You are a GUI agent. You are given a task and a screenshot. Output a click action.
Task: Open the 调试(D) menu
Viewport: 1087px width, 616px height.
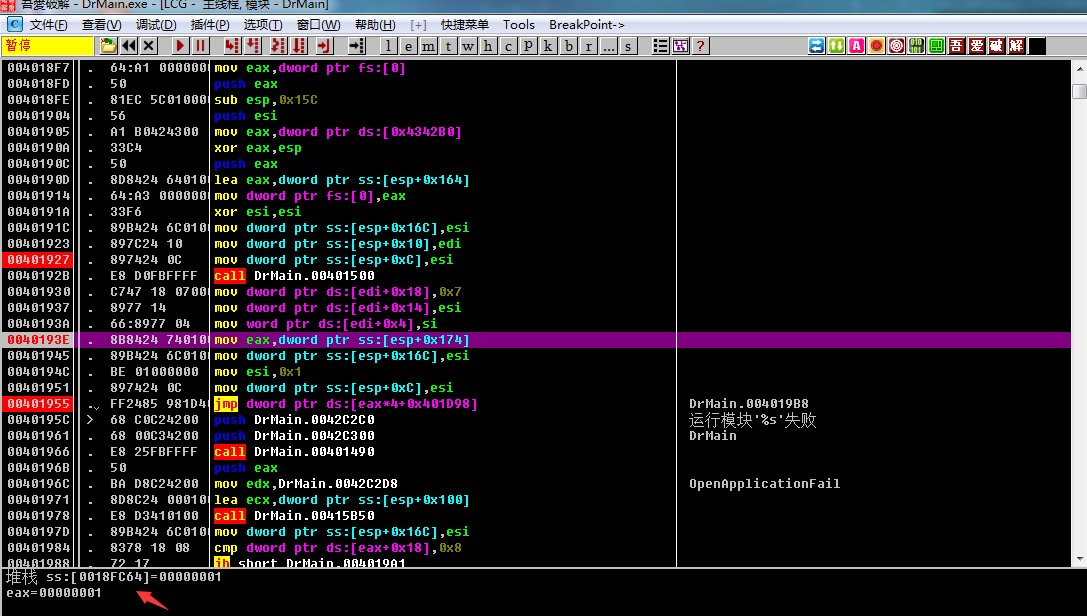point(156,25)
